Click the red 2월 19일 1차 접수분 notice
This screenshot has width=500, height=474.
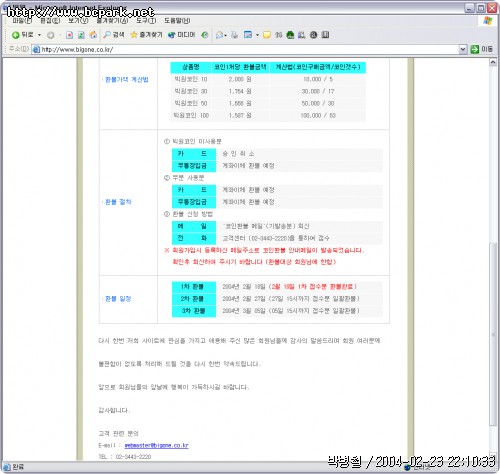[x=313, y=287]
